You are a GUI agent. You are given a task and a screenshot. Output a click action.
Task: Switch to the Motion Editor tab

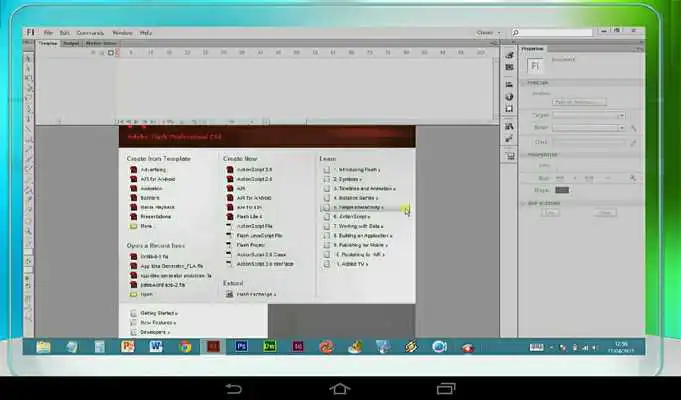tap(100, 43)
